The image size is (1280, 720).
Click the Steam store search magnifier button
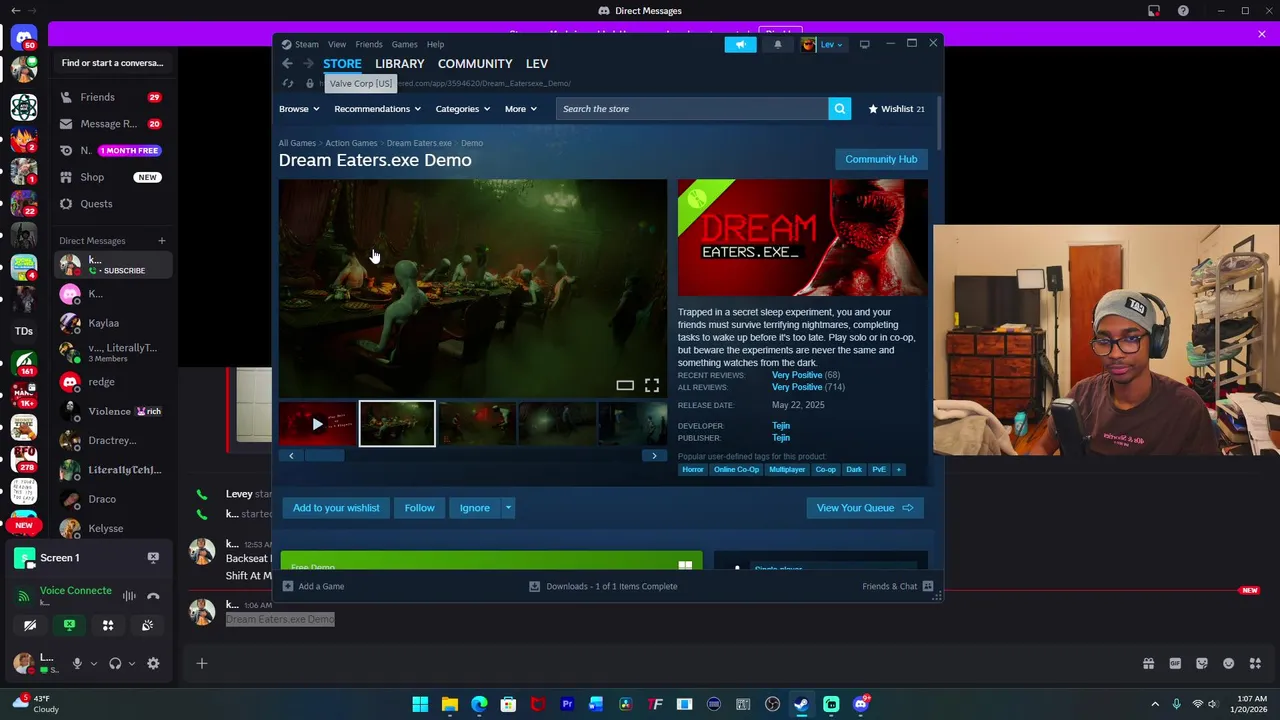840,109
